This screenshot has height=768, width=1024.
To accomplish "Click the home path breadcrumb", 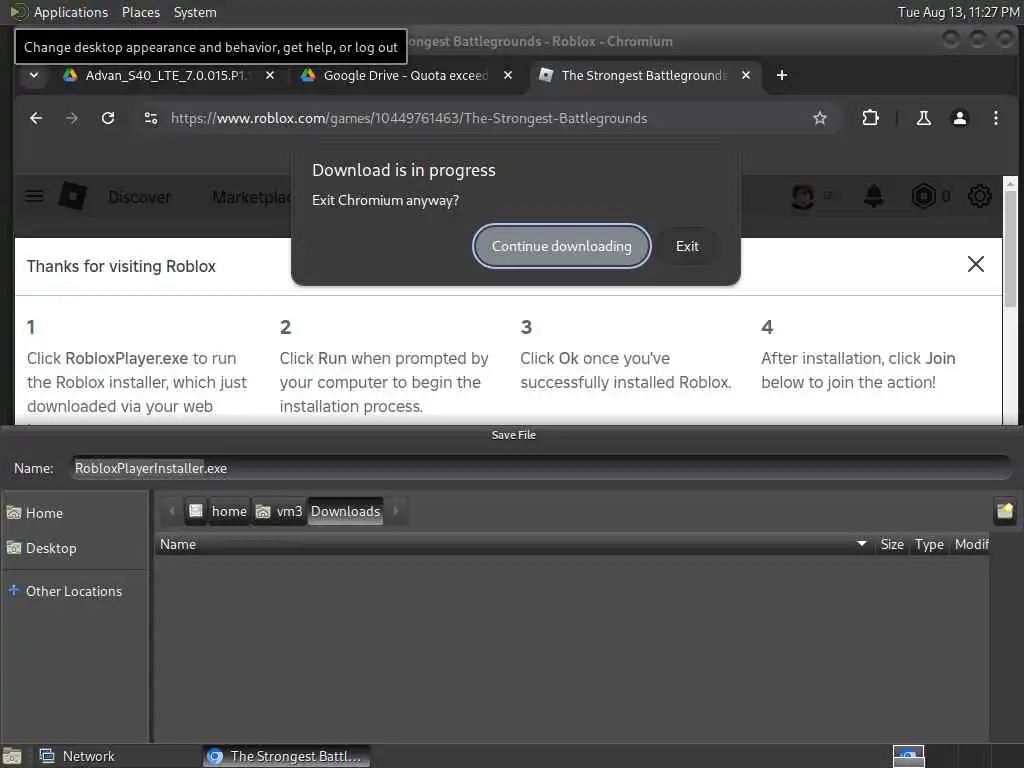I will point(229,511).
